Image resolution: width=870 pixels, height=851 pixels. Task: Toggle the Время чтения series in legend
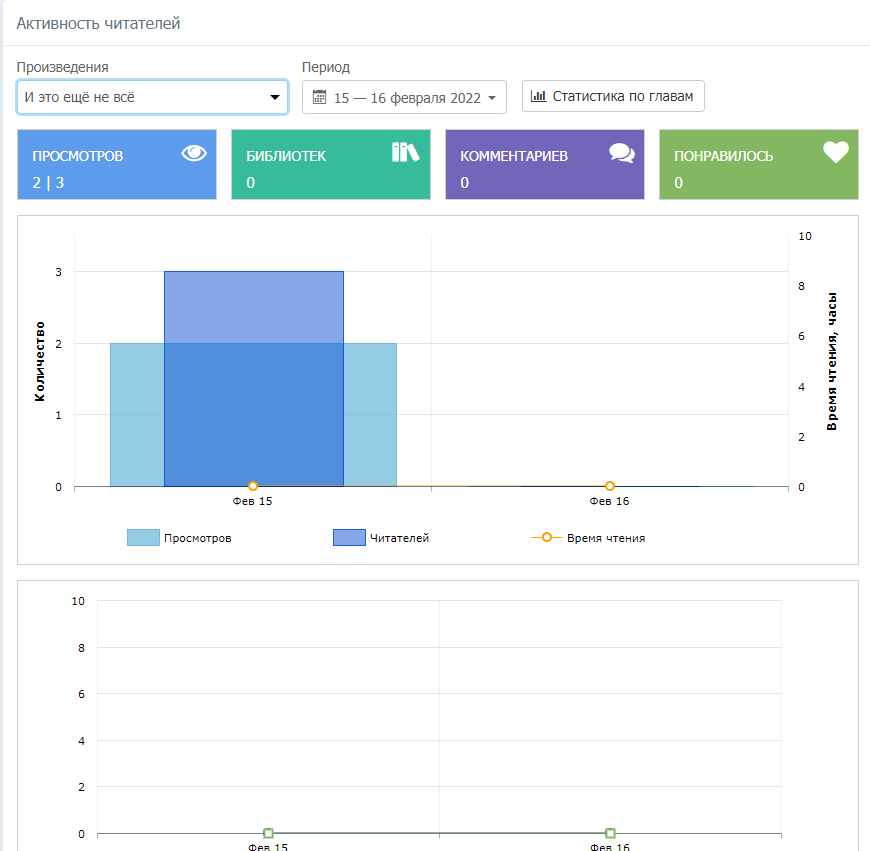click(605, 538)
